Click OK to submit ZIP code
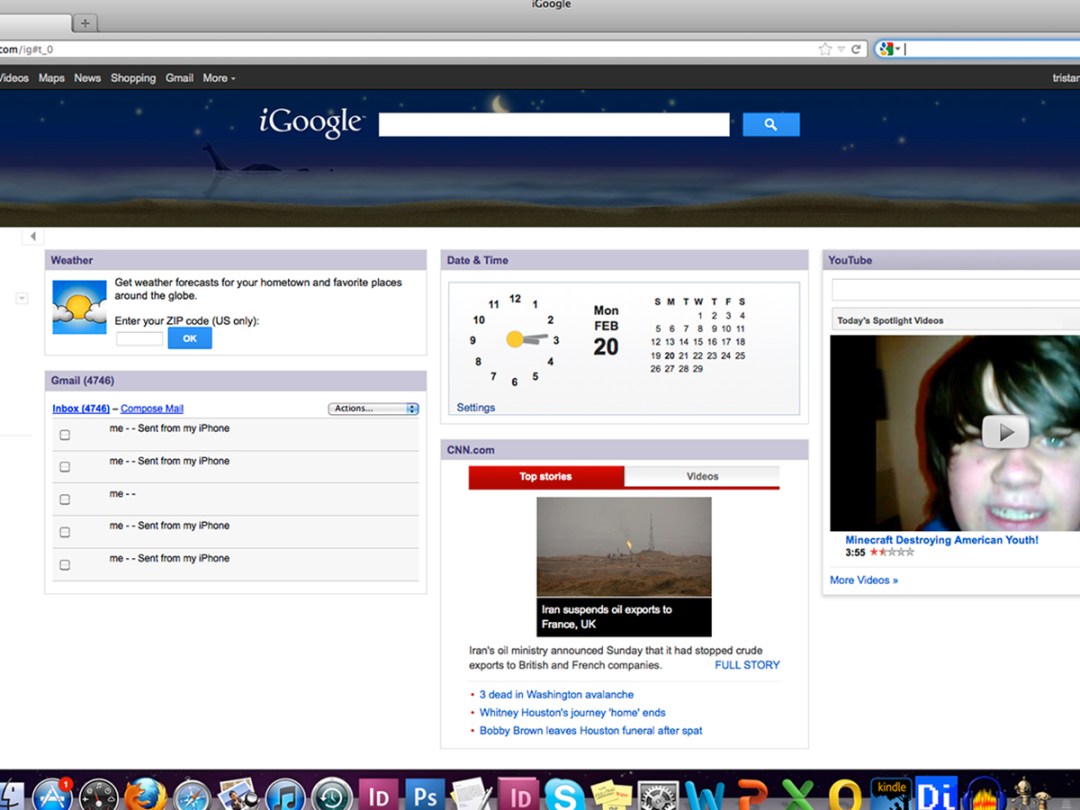 [x=189, y=338]
